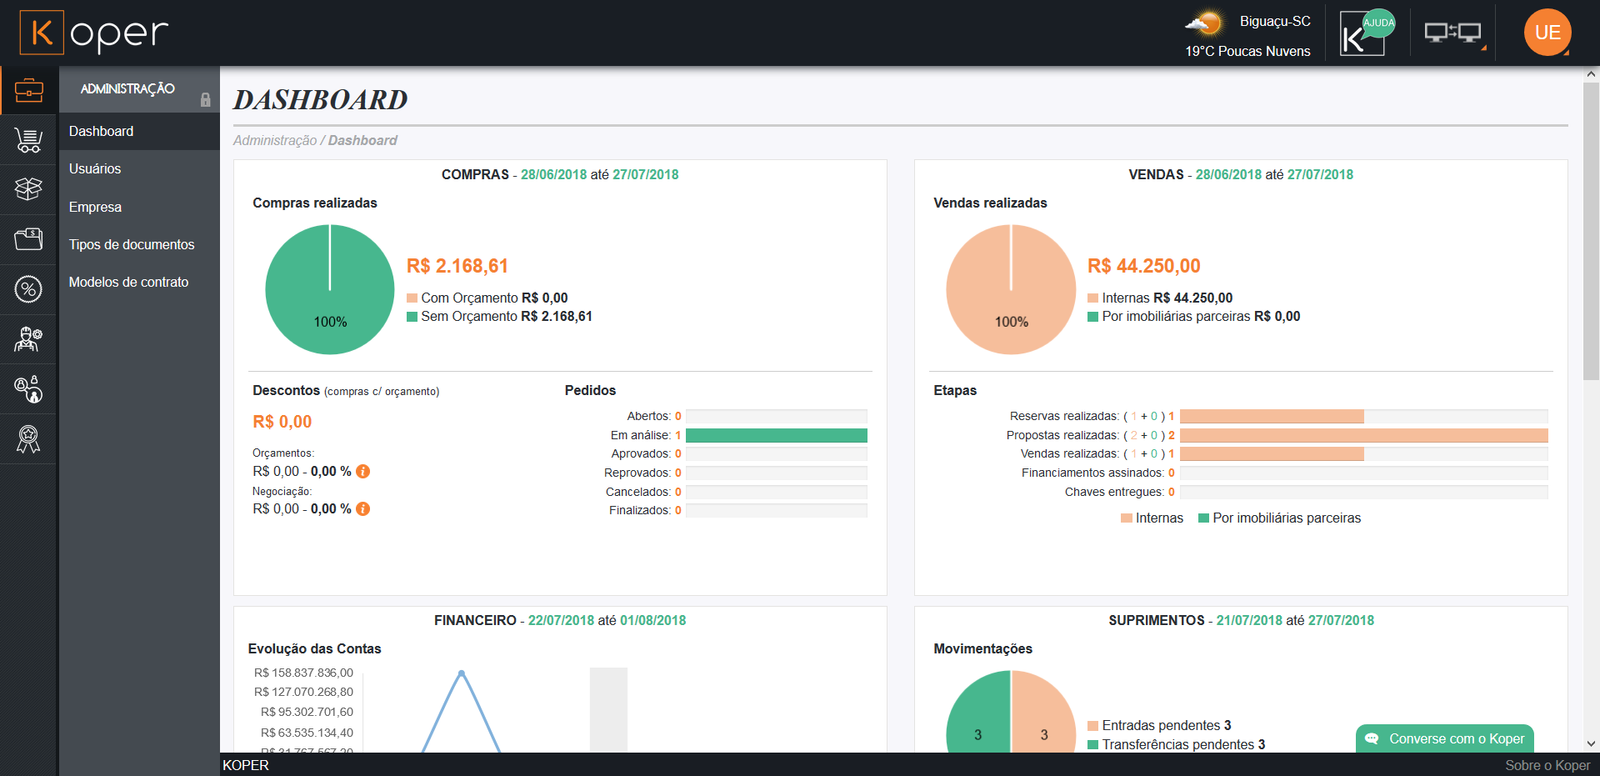Expand the connected computers switch dropdown
Image resolution: width=1600 pixels, height=776 pixels.
[x=1454, y=34]
